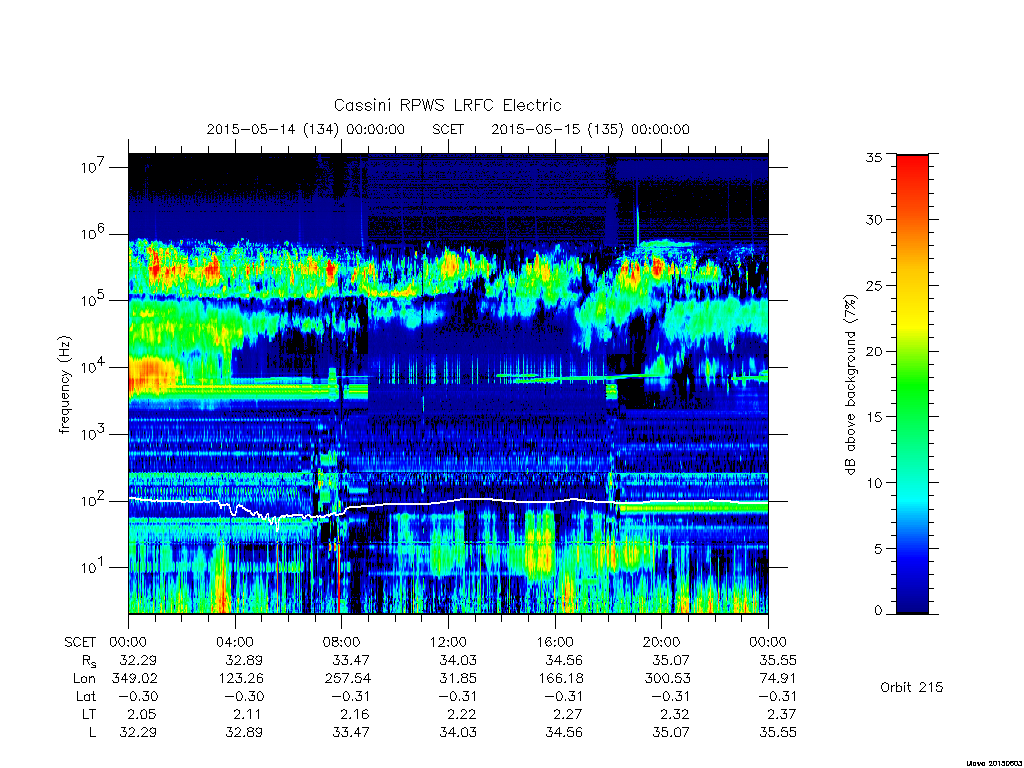
Task: Click the longitude value 300.53
Action: (667, 679)
